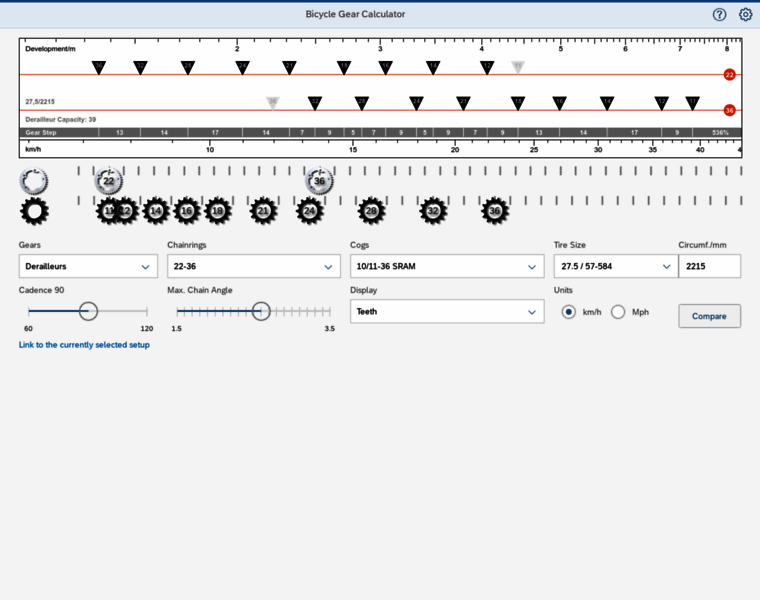Open link to currently selected setup
Screen dimensions: 760x600
click(x=84, y=345)
